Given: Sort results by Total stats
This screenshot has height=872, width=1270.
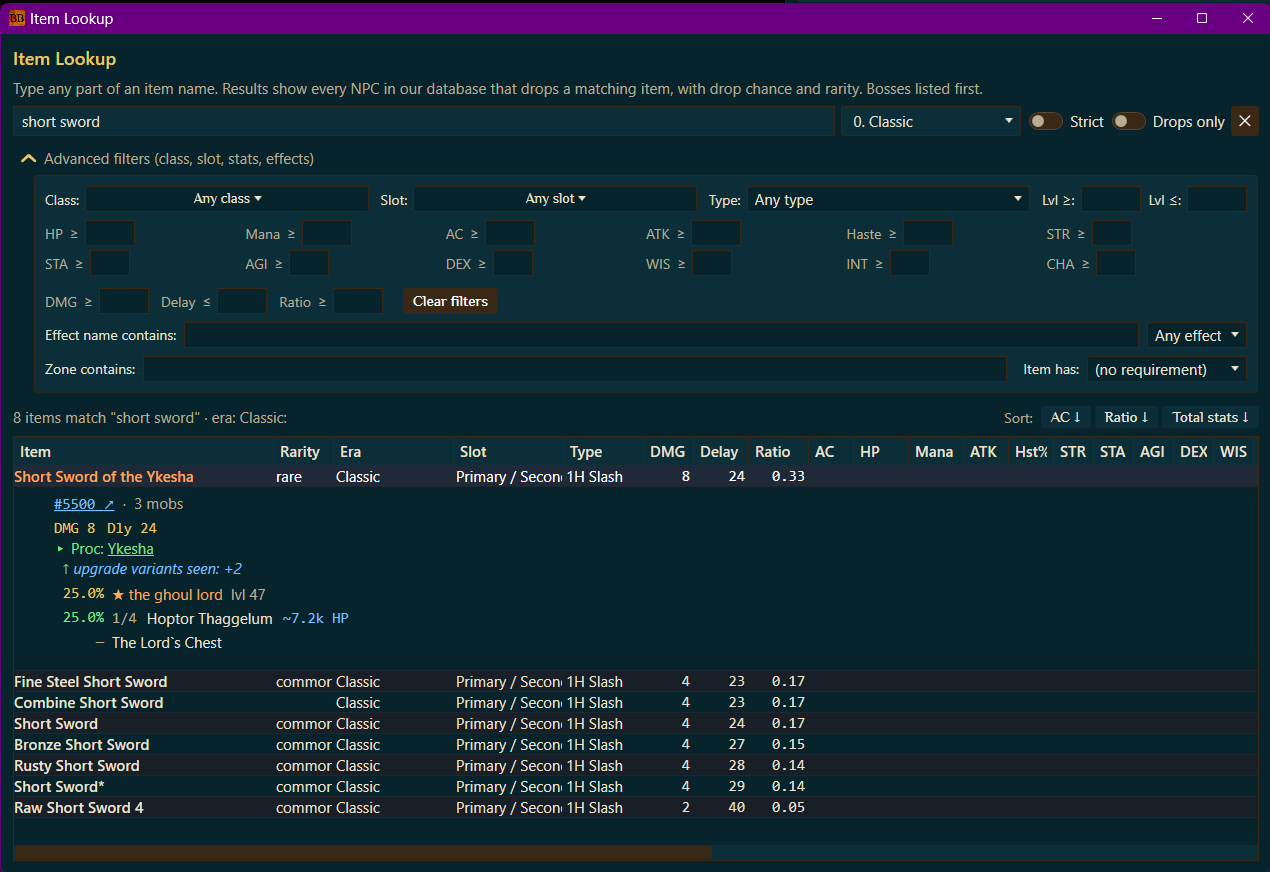Looking at the screenshot, I should click(1210, 417).
